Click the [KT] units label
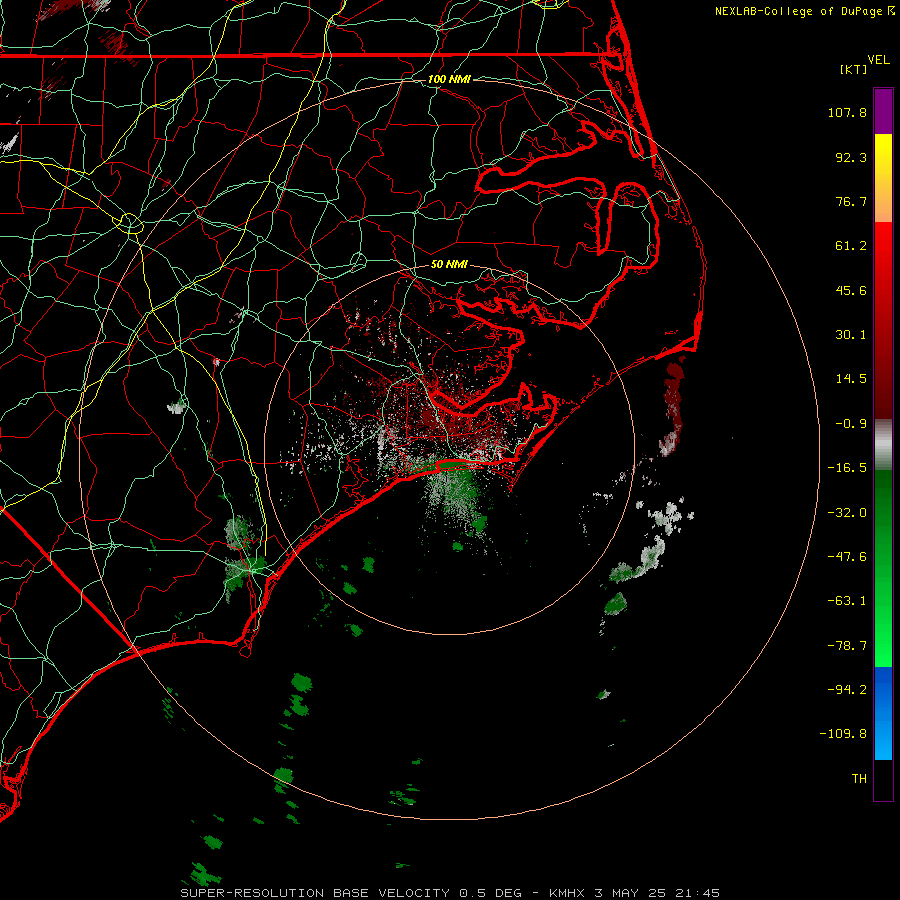The width and height of the screenshot is (900, 900). [x=854, y=69]
